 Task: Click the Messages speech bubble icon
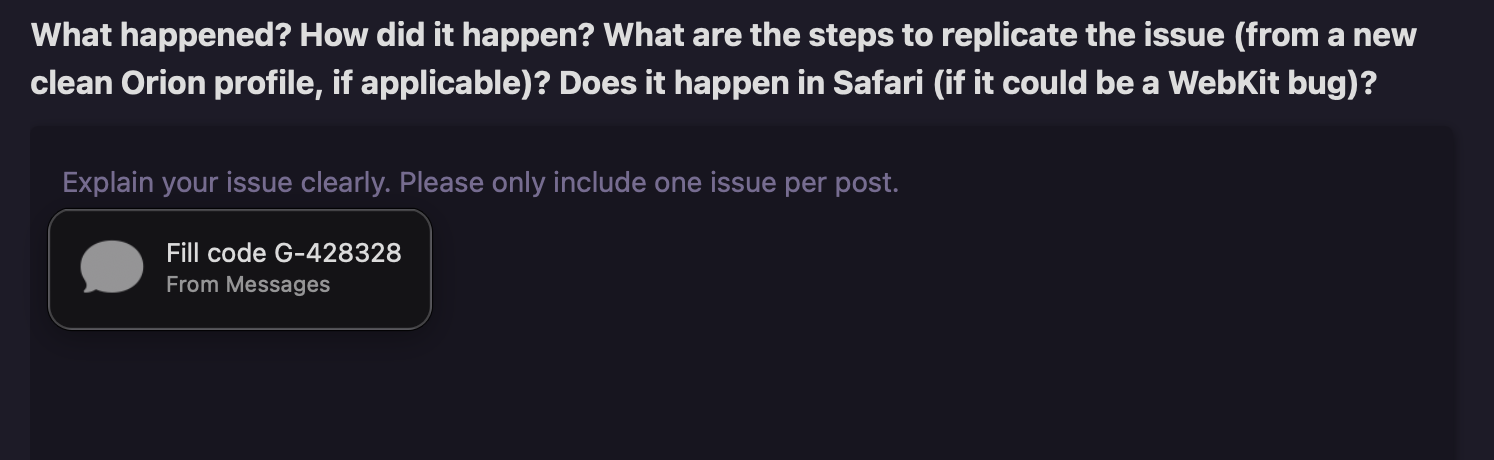112,268
